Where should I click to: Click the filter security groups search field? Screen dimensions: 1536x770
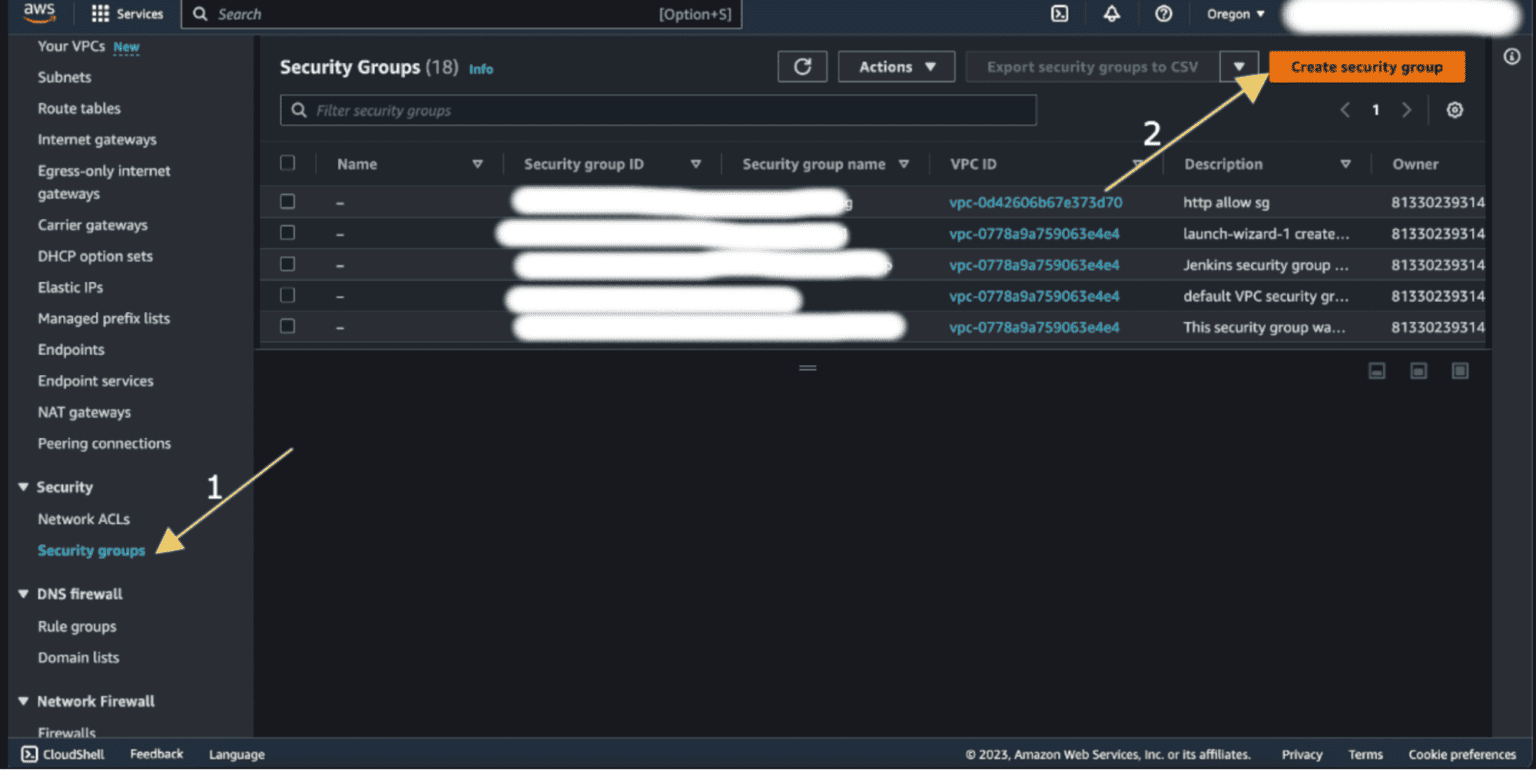point(658,110)
